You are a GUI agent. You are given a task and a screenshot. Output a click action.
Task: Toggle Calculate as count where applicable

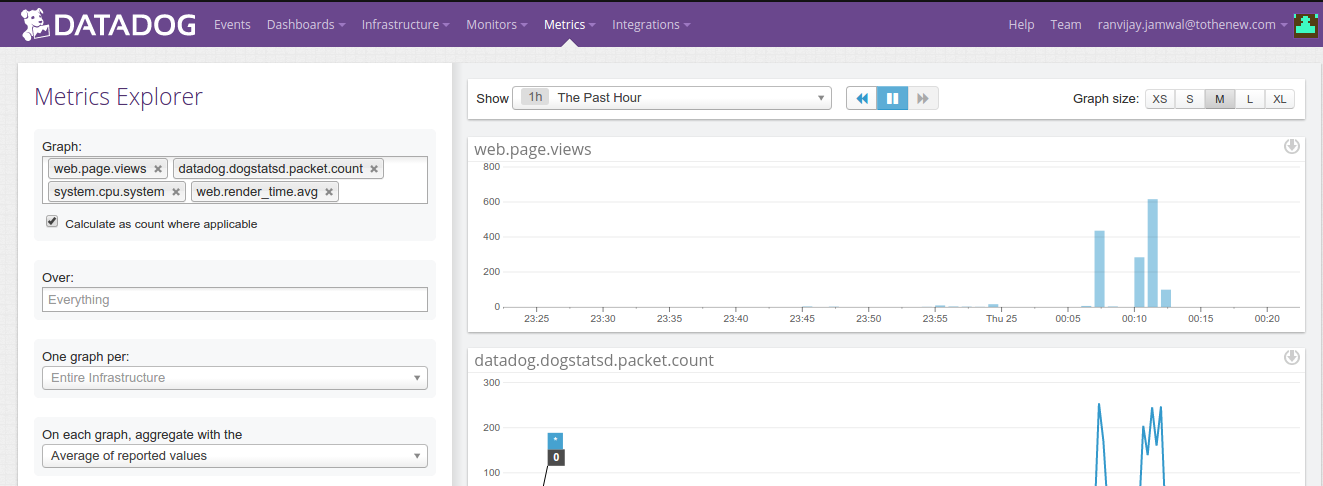[x=52, y=222]
